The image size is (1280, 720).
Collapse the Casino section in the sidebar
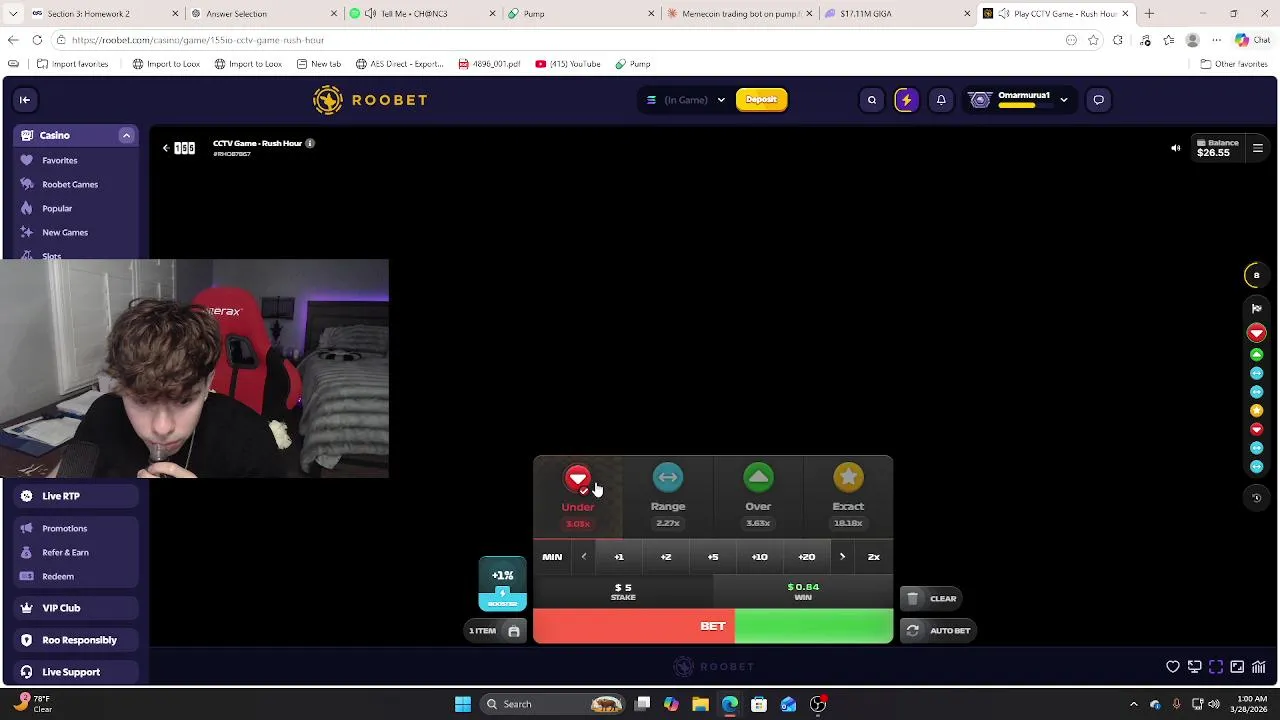(x=126, y=135)
